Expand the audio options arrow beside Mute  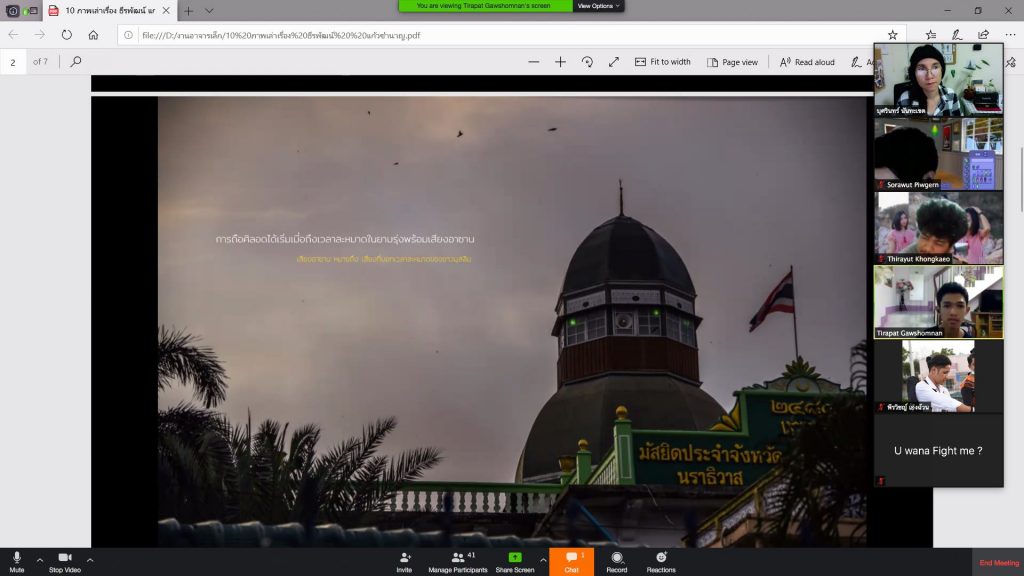coord(40,559)
